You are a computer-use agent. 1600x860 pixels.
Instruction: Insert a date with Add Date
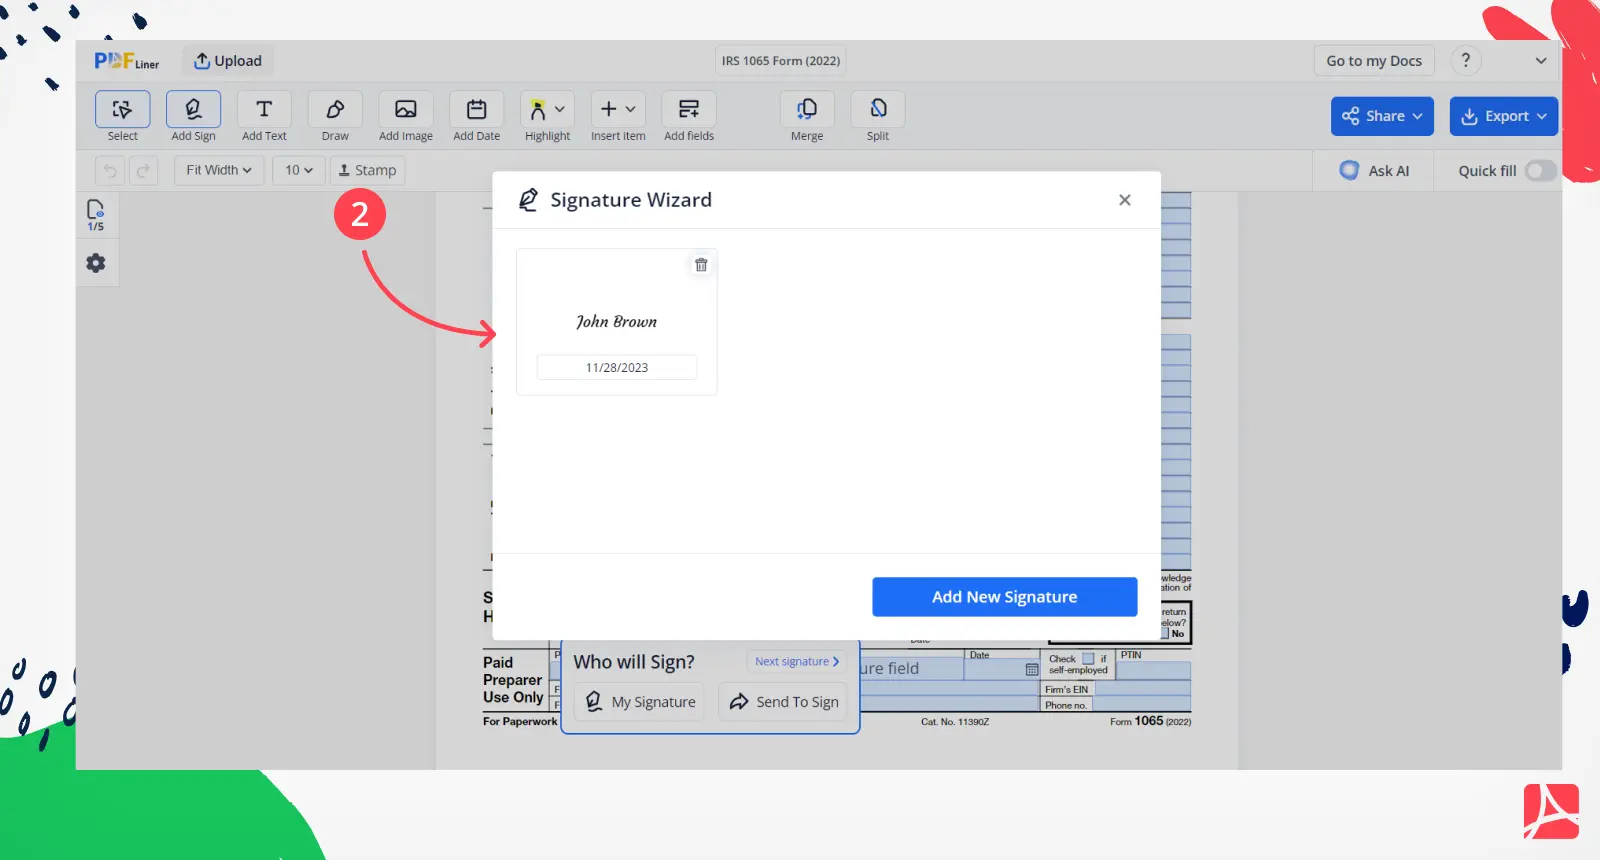[x=477, y=116]
